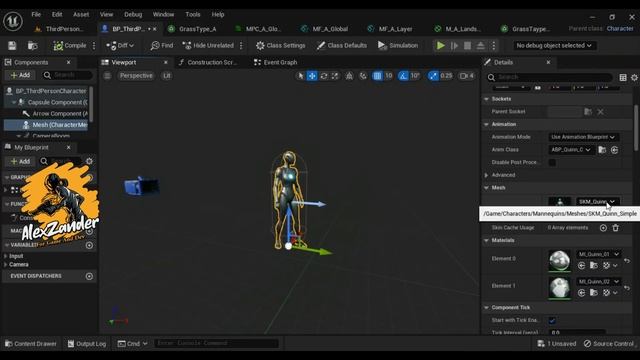
Task: Open the File menu
Action: click(x=36, y=14)
